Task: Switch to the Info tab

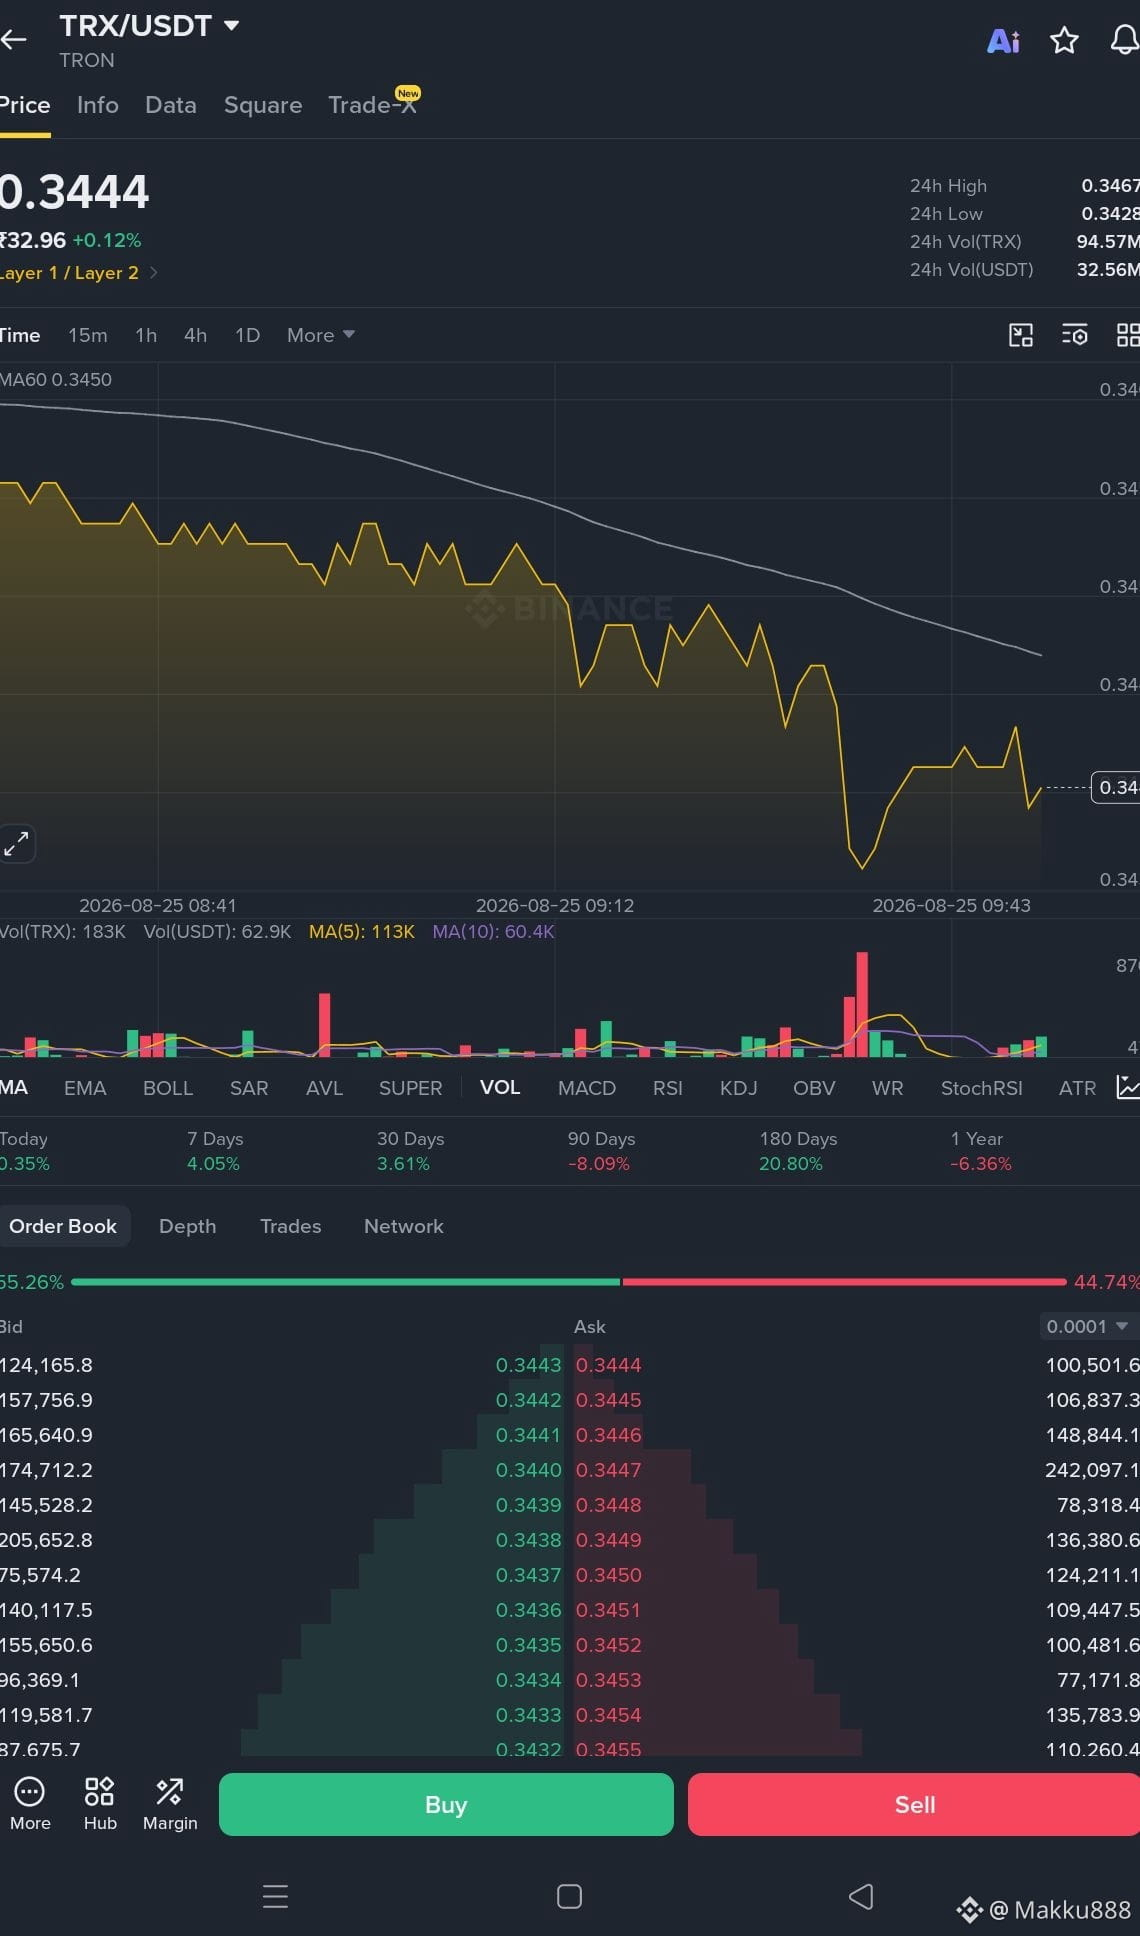Action: [98, 105]
